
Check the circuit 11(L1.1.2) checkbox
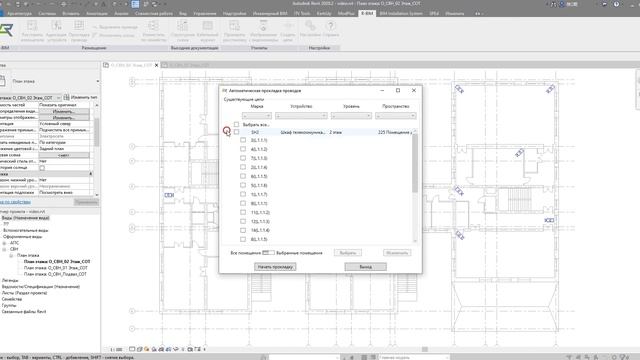pos(243,212)
